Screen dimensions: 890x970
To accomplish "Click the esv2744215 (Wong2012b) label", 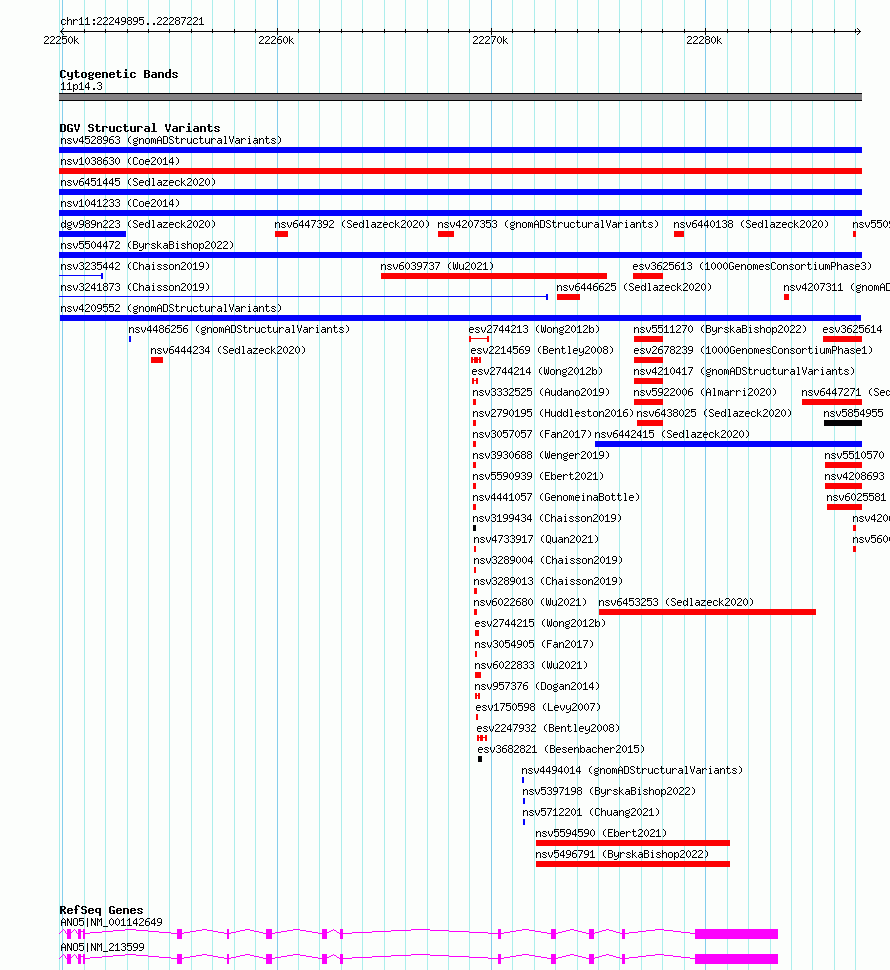I will [540, 624].
